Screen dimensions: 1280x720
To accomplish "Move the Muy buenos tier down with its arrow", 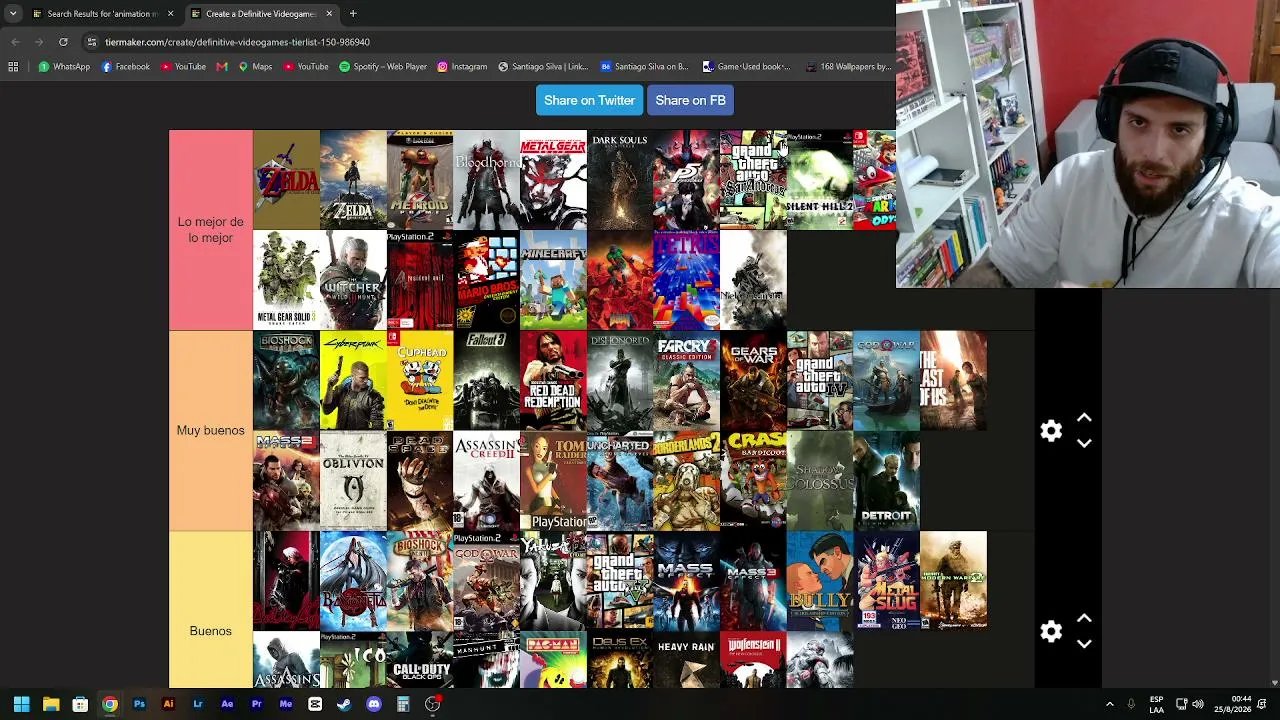I will click(1084, 443).
